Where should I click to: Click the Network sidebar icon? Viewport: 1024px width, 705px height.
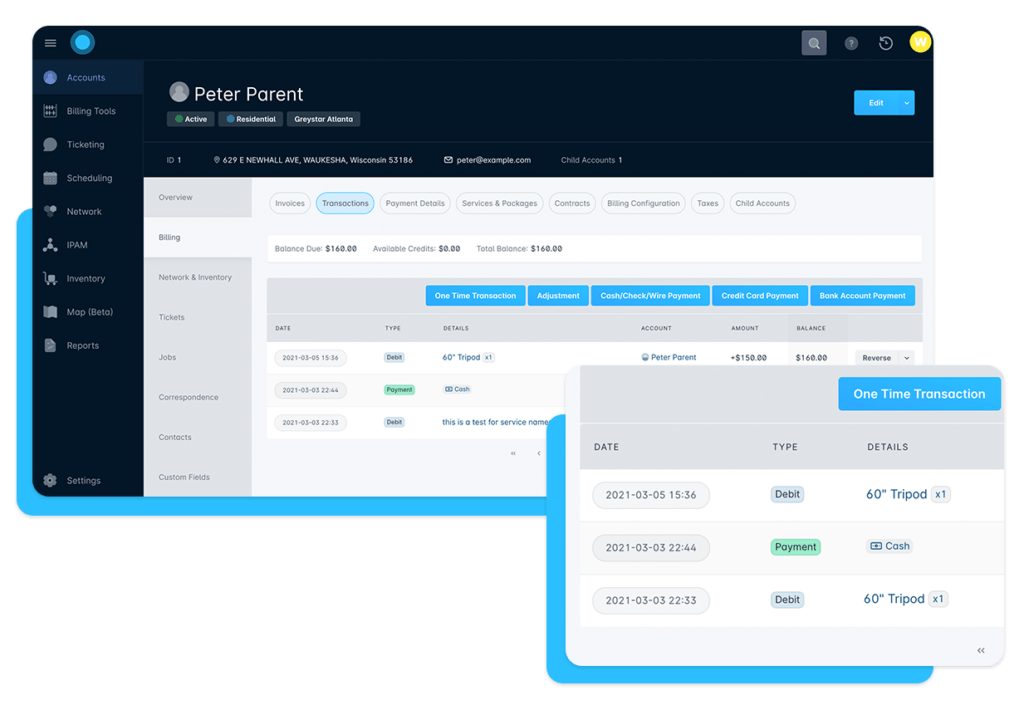(50, 211)
